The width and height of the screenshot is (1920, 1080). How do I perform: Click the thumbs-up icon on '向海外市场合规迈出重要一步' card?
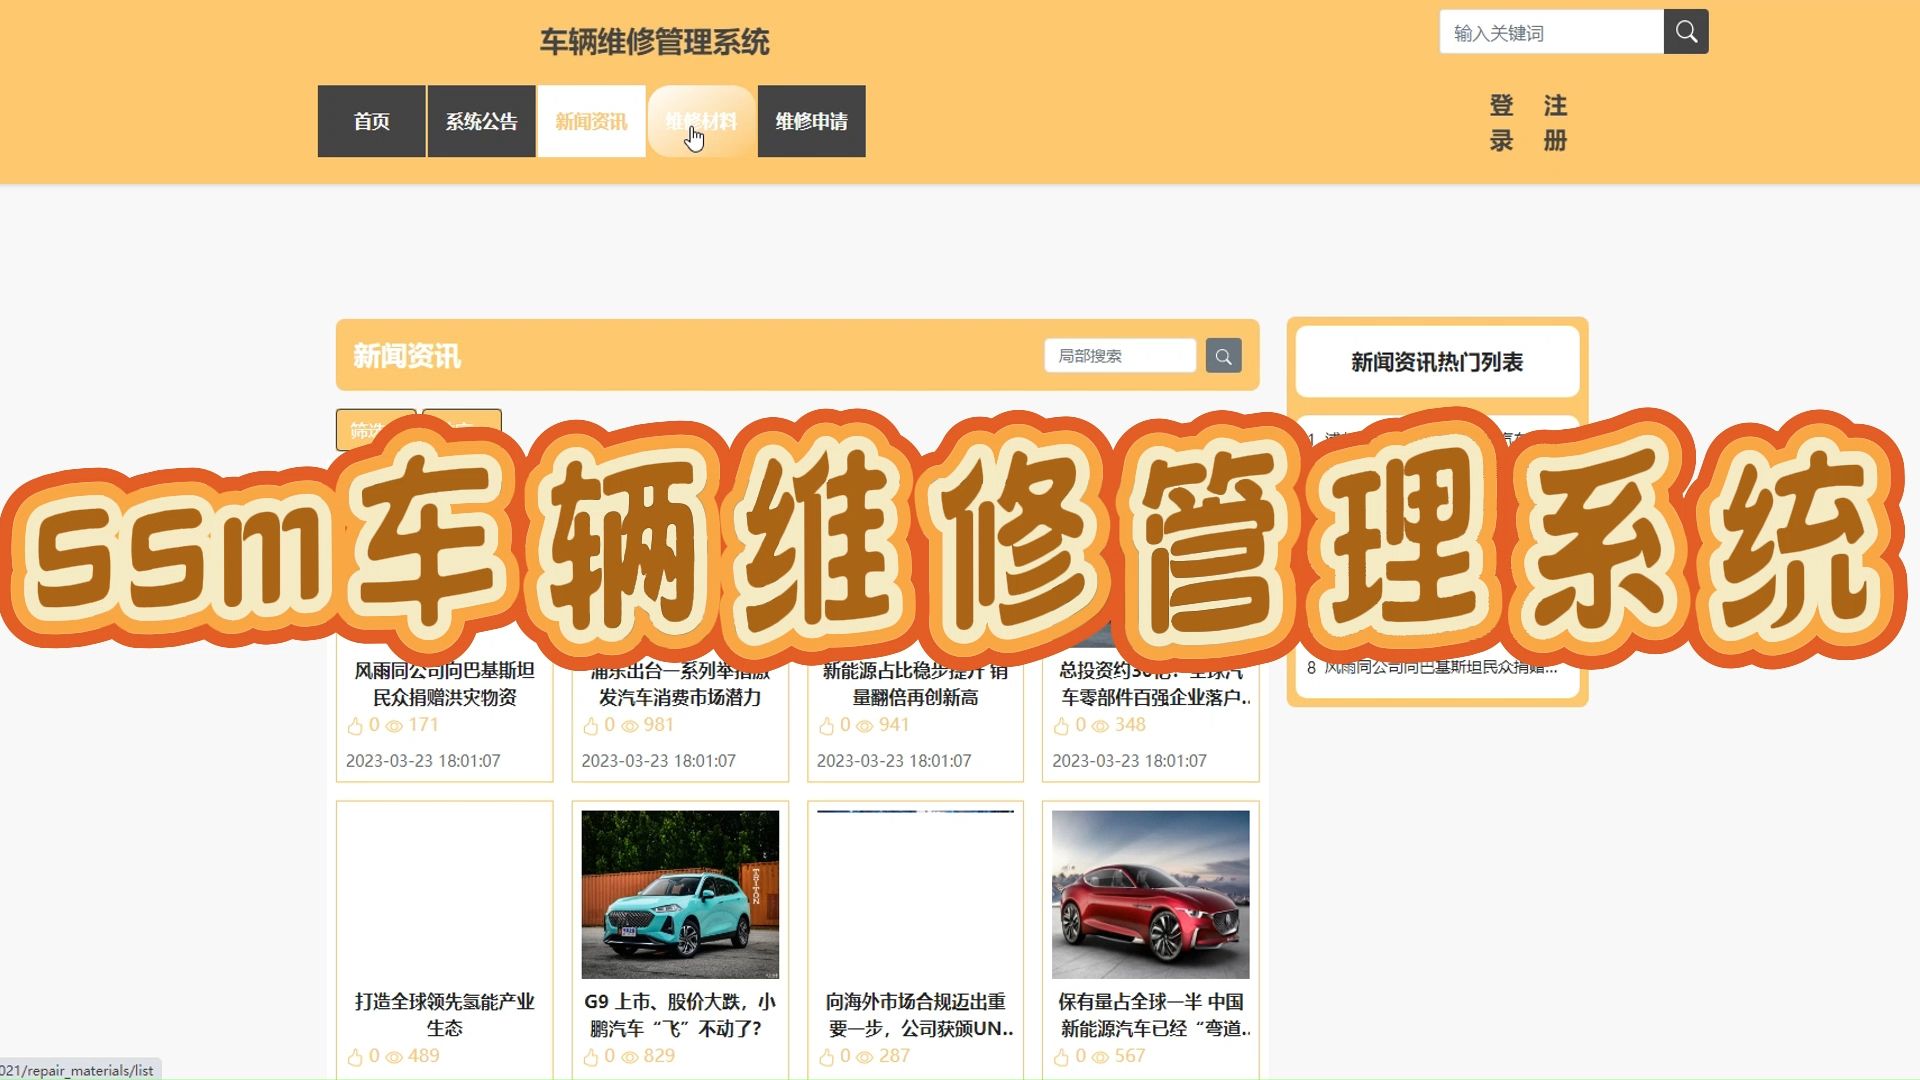826,1056
